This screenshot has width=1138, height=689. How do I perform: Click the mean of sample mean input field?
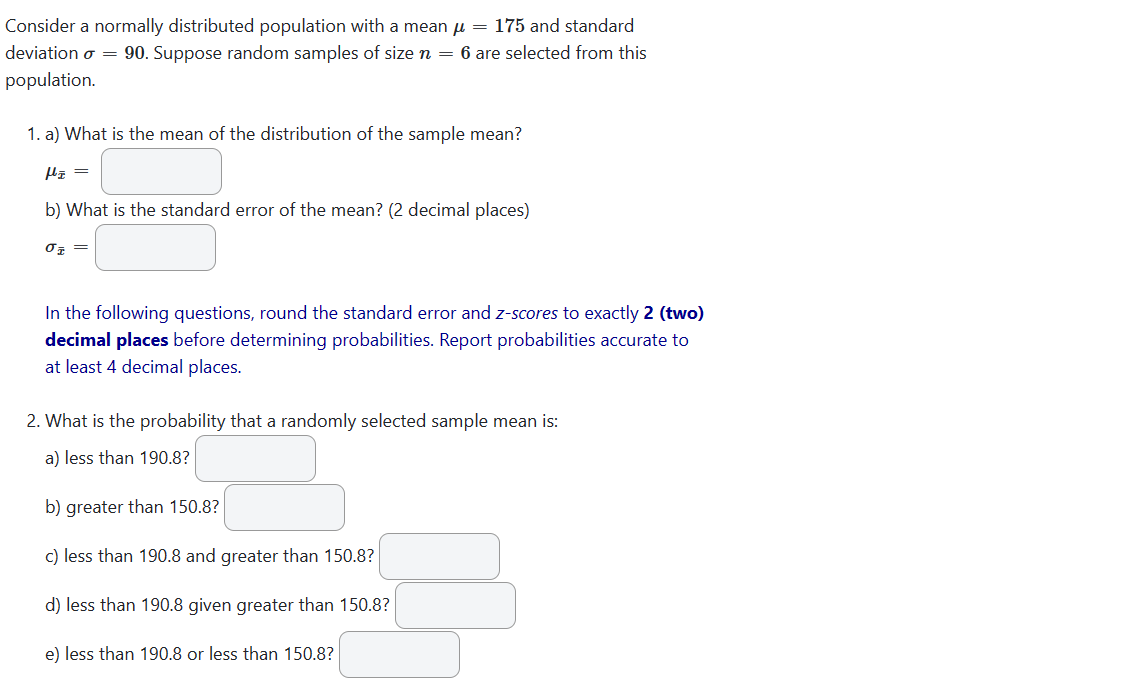160,171
